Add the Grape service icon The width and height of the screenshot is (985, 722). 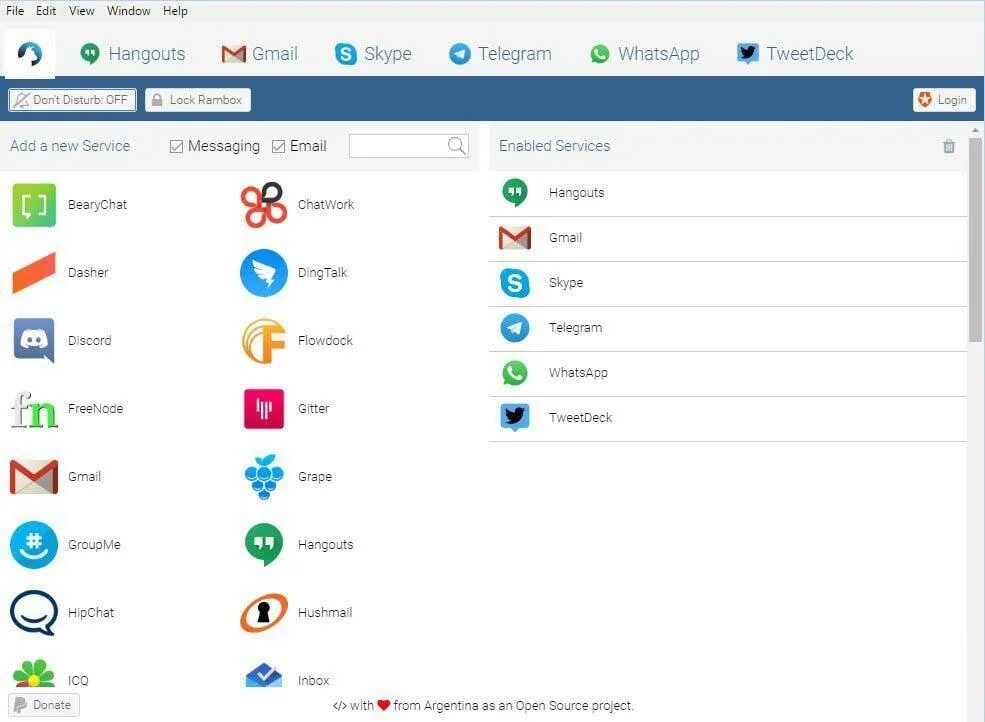[x=264, y=477]
